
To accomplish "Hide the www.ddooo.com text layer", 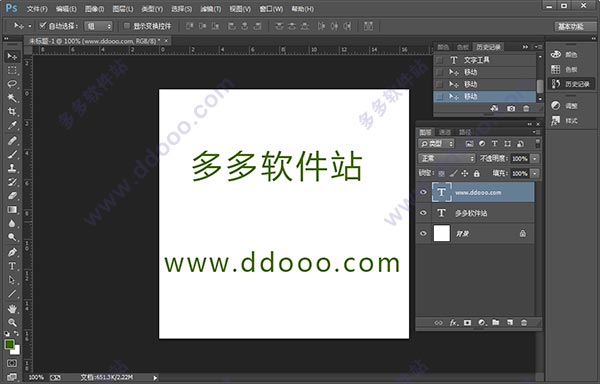I will 423,192.
